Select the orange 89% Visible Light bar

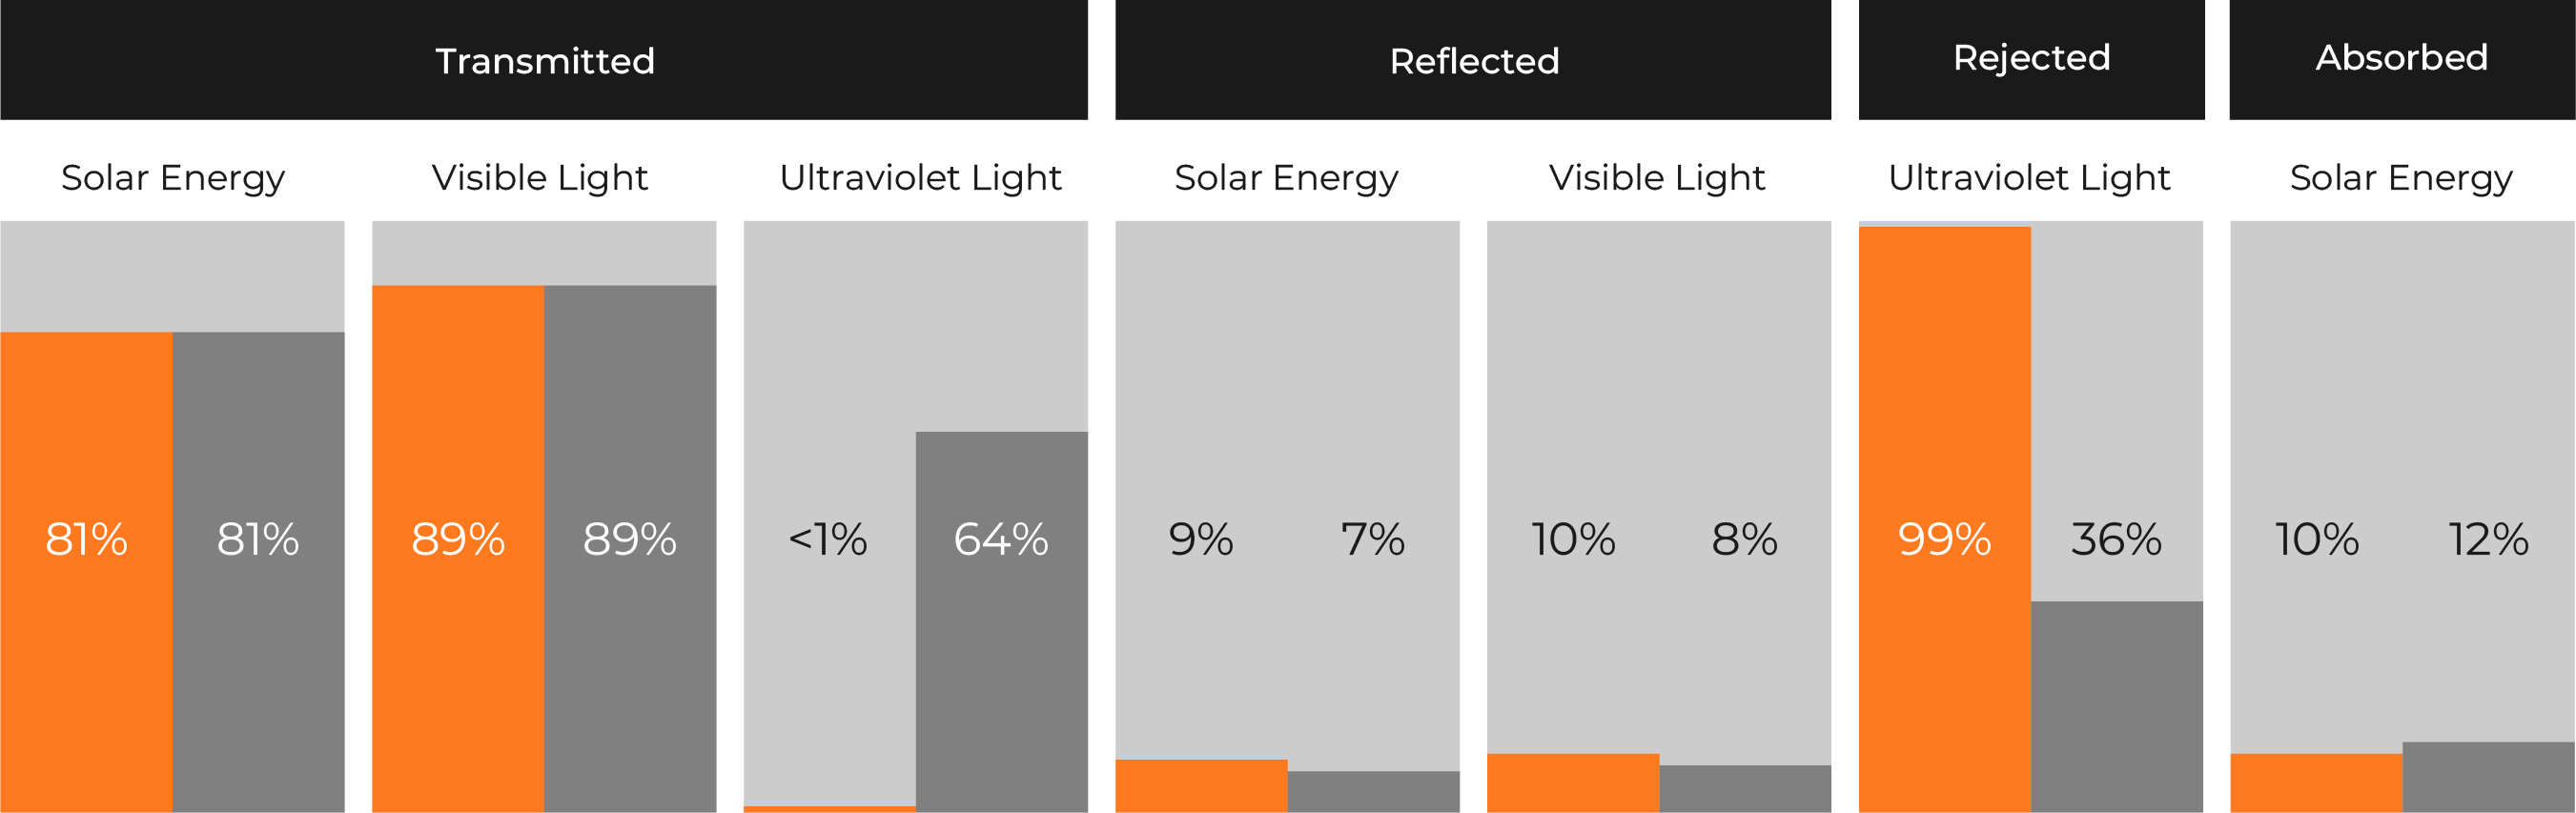[458, 548]
